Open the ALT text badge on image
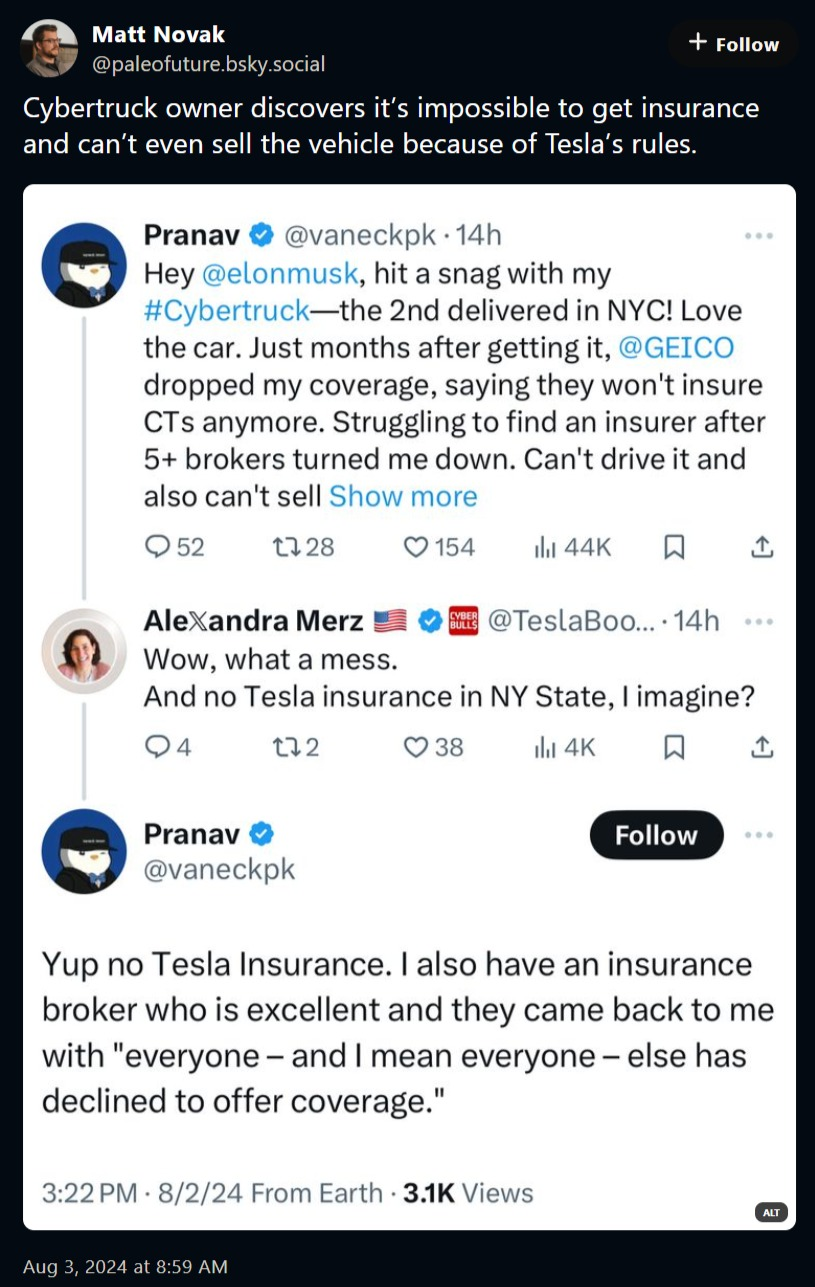Image resolution: width=815 pixels, height=1287 pixels. point(771,1212)
